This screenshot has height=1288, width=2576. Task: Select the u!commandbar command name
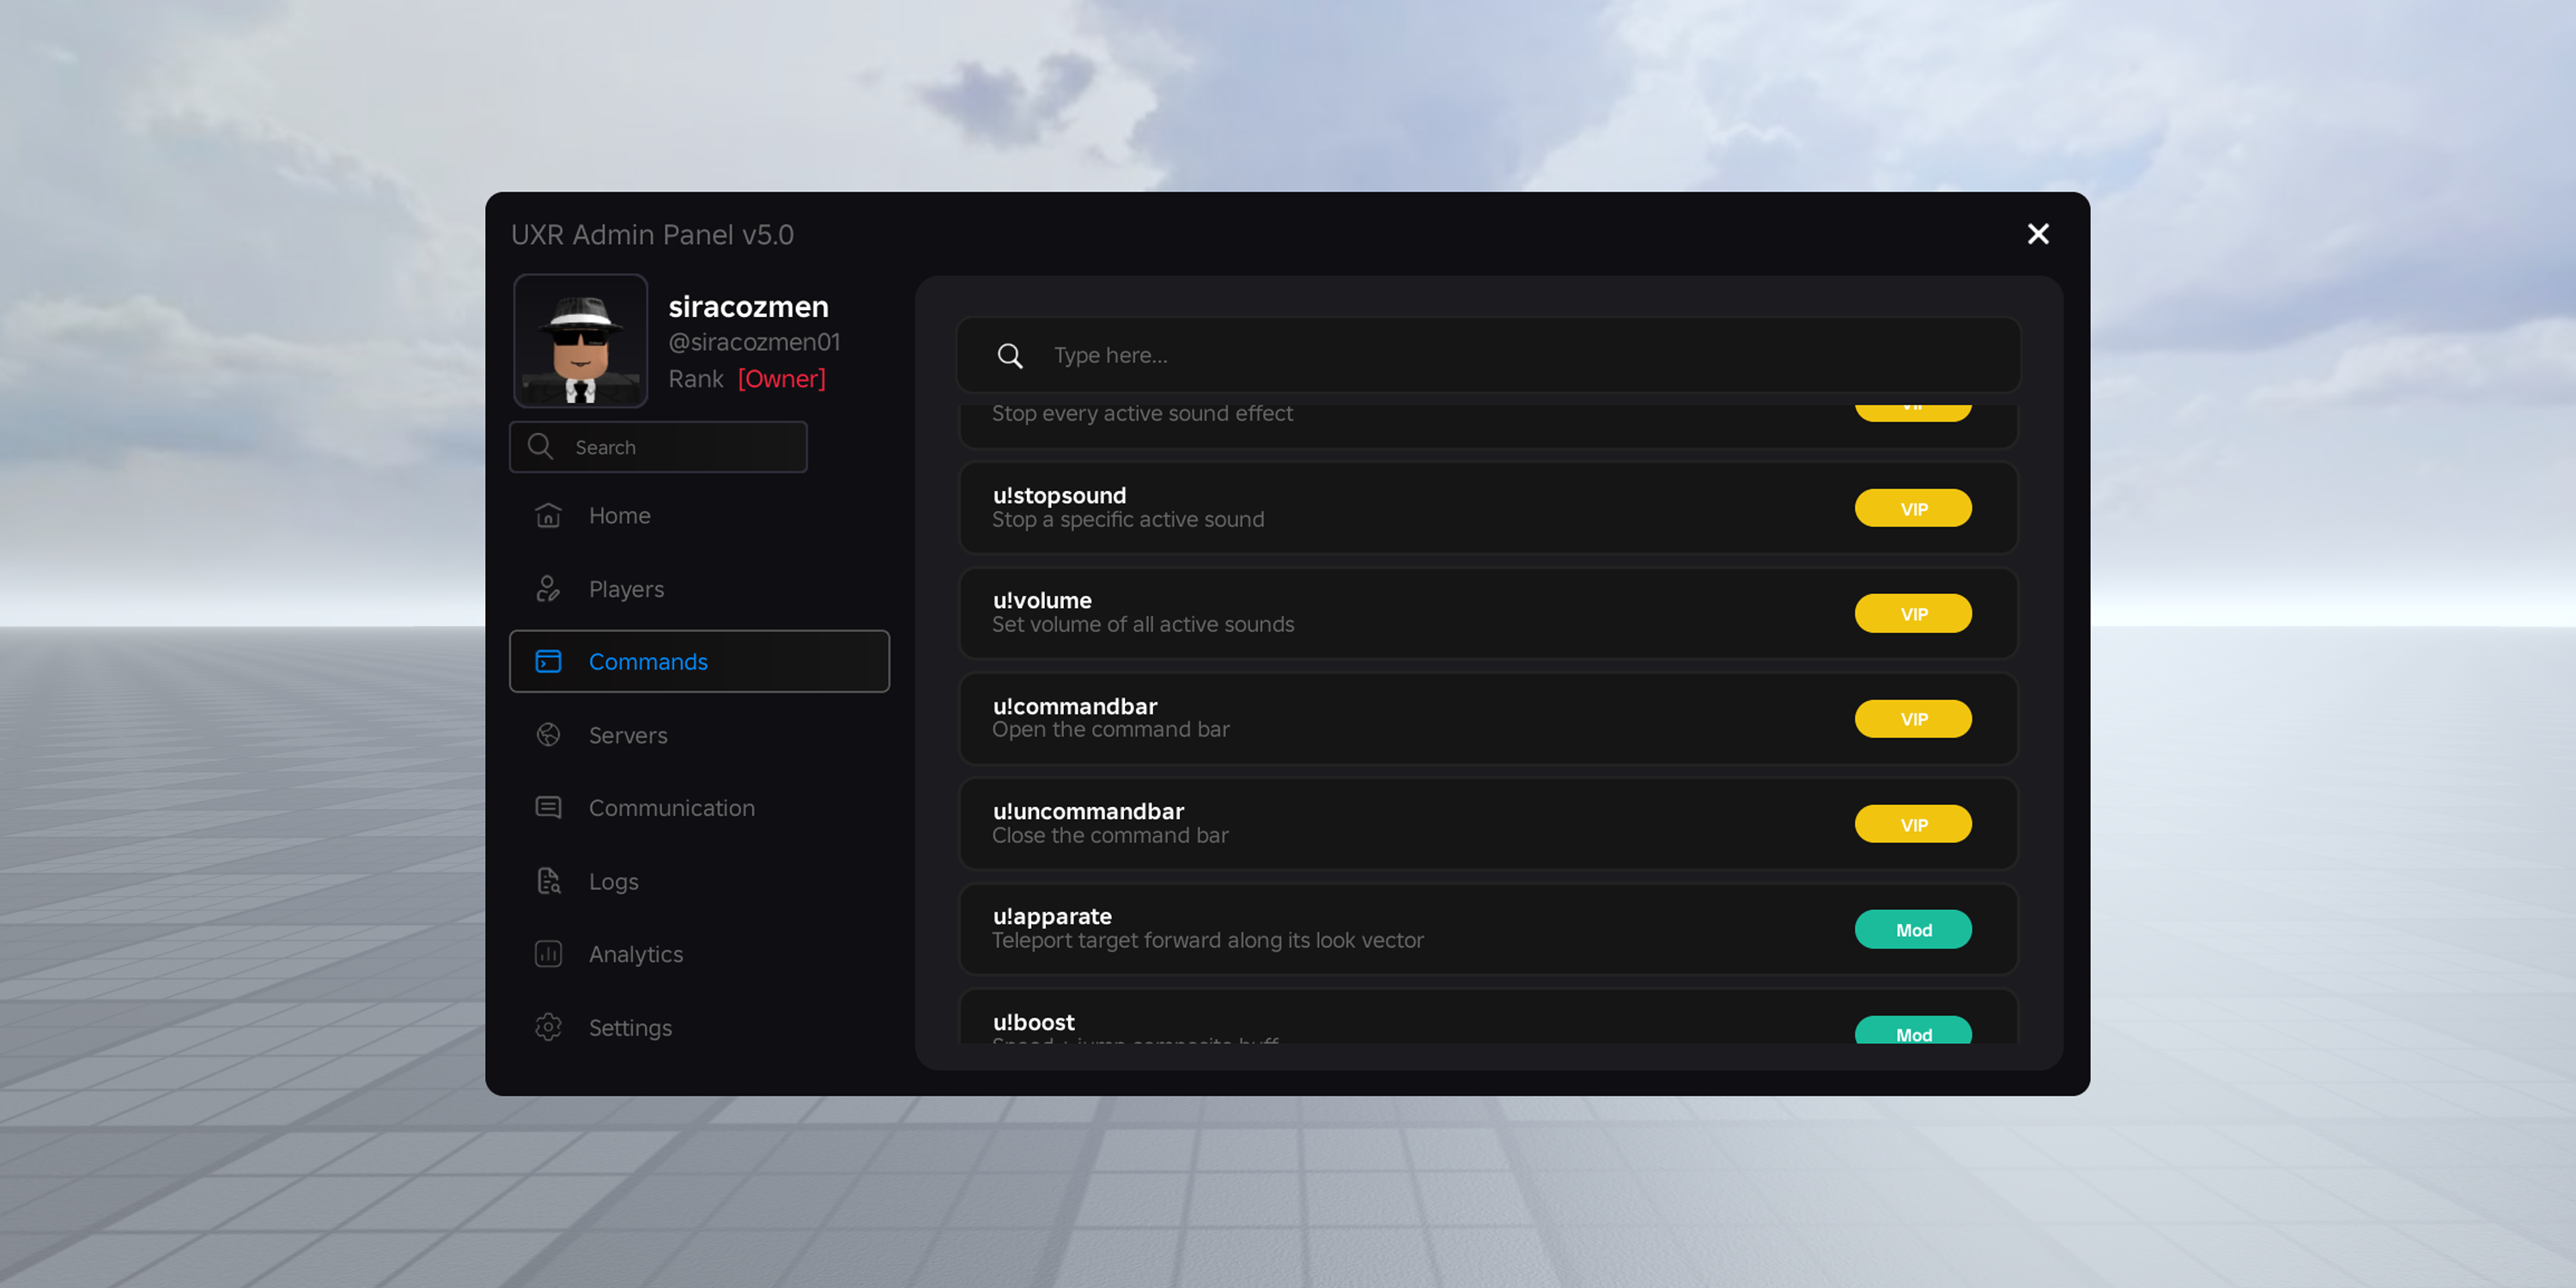click(x=1075, y=706)
